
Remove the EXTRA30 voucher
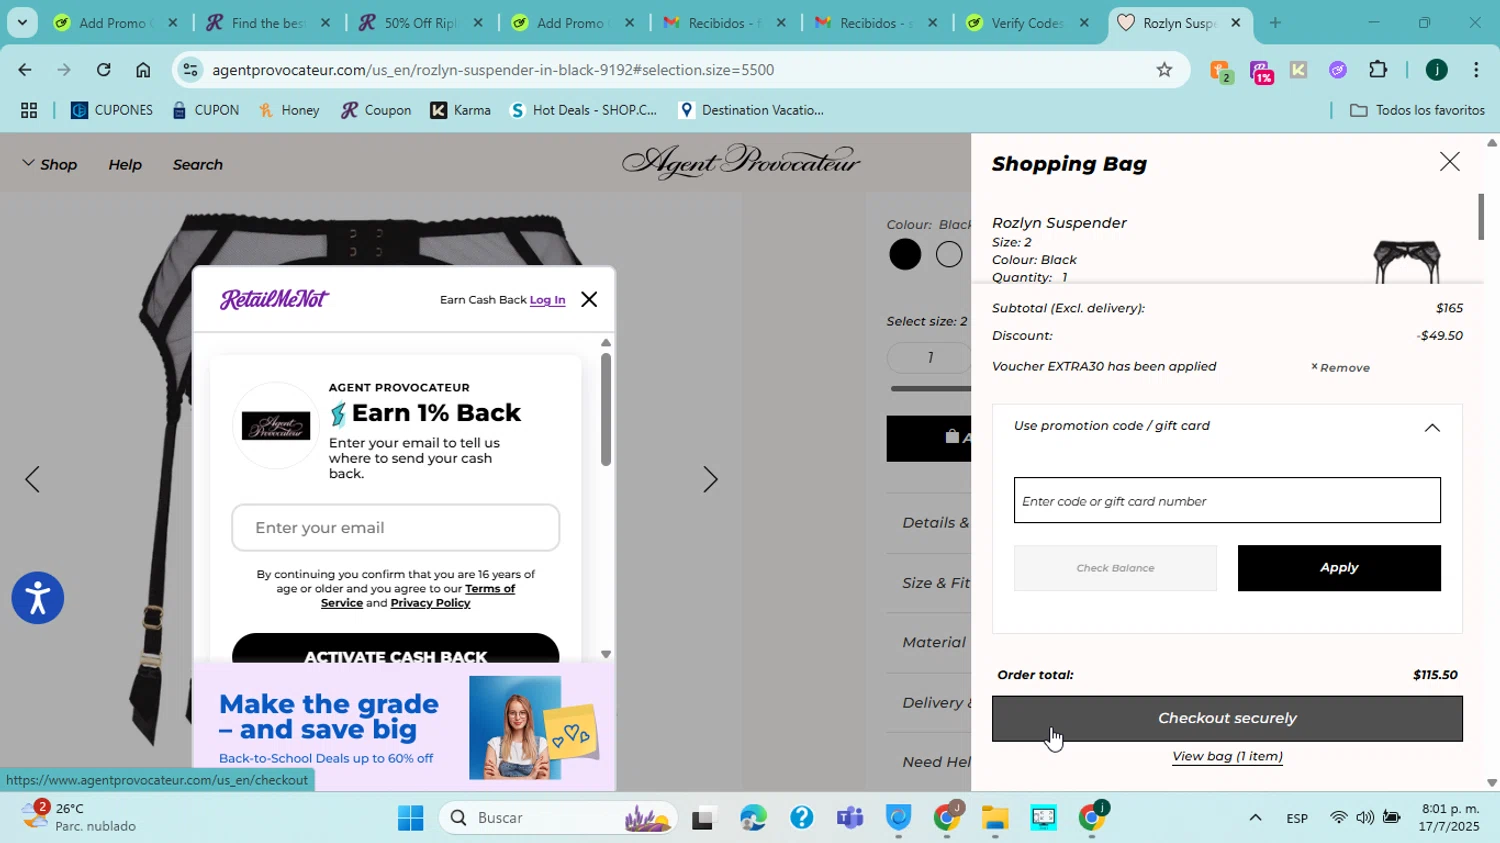tap(1340, 367)
